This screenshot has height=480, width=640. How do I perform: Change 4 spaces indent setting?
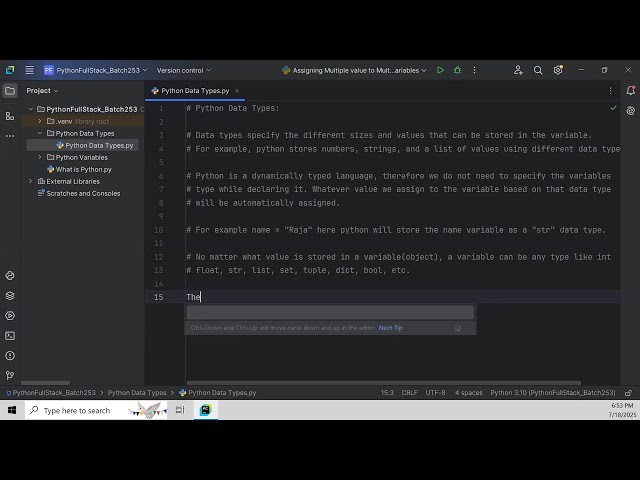tap(469, 393)
